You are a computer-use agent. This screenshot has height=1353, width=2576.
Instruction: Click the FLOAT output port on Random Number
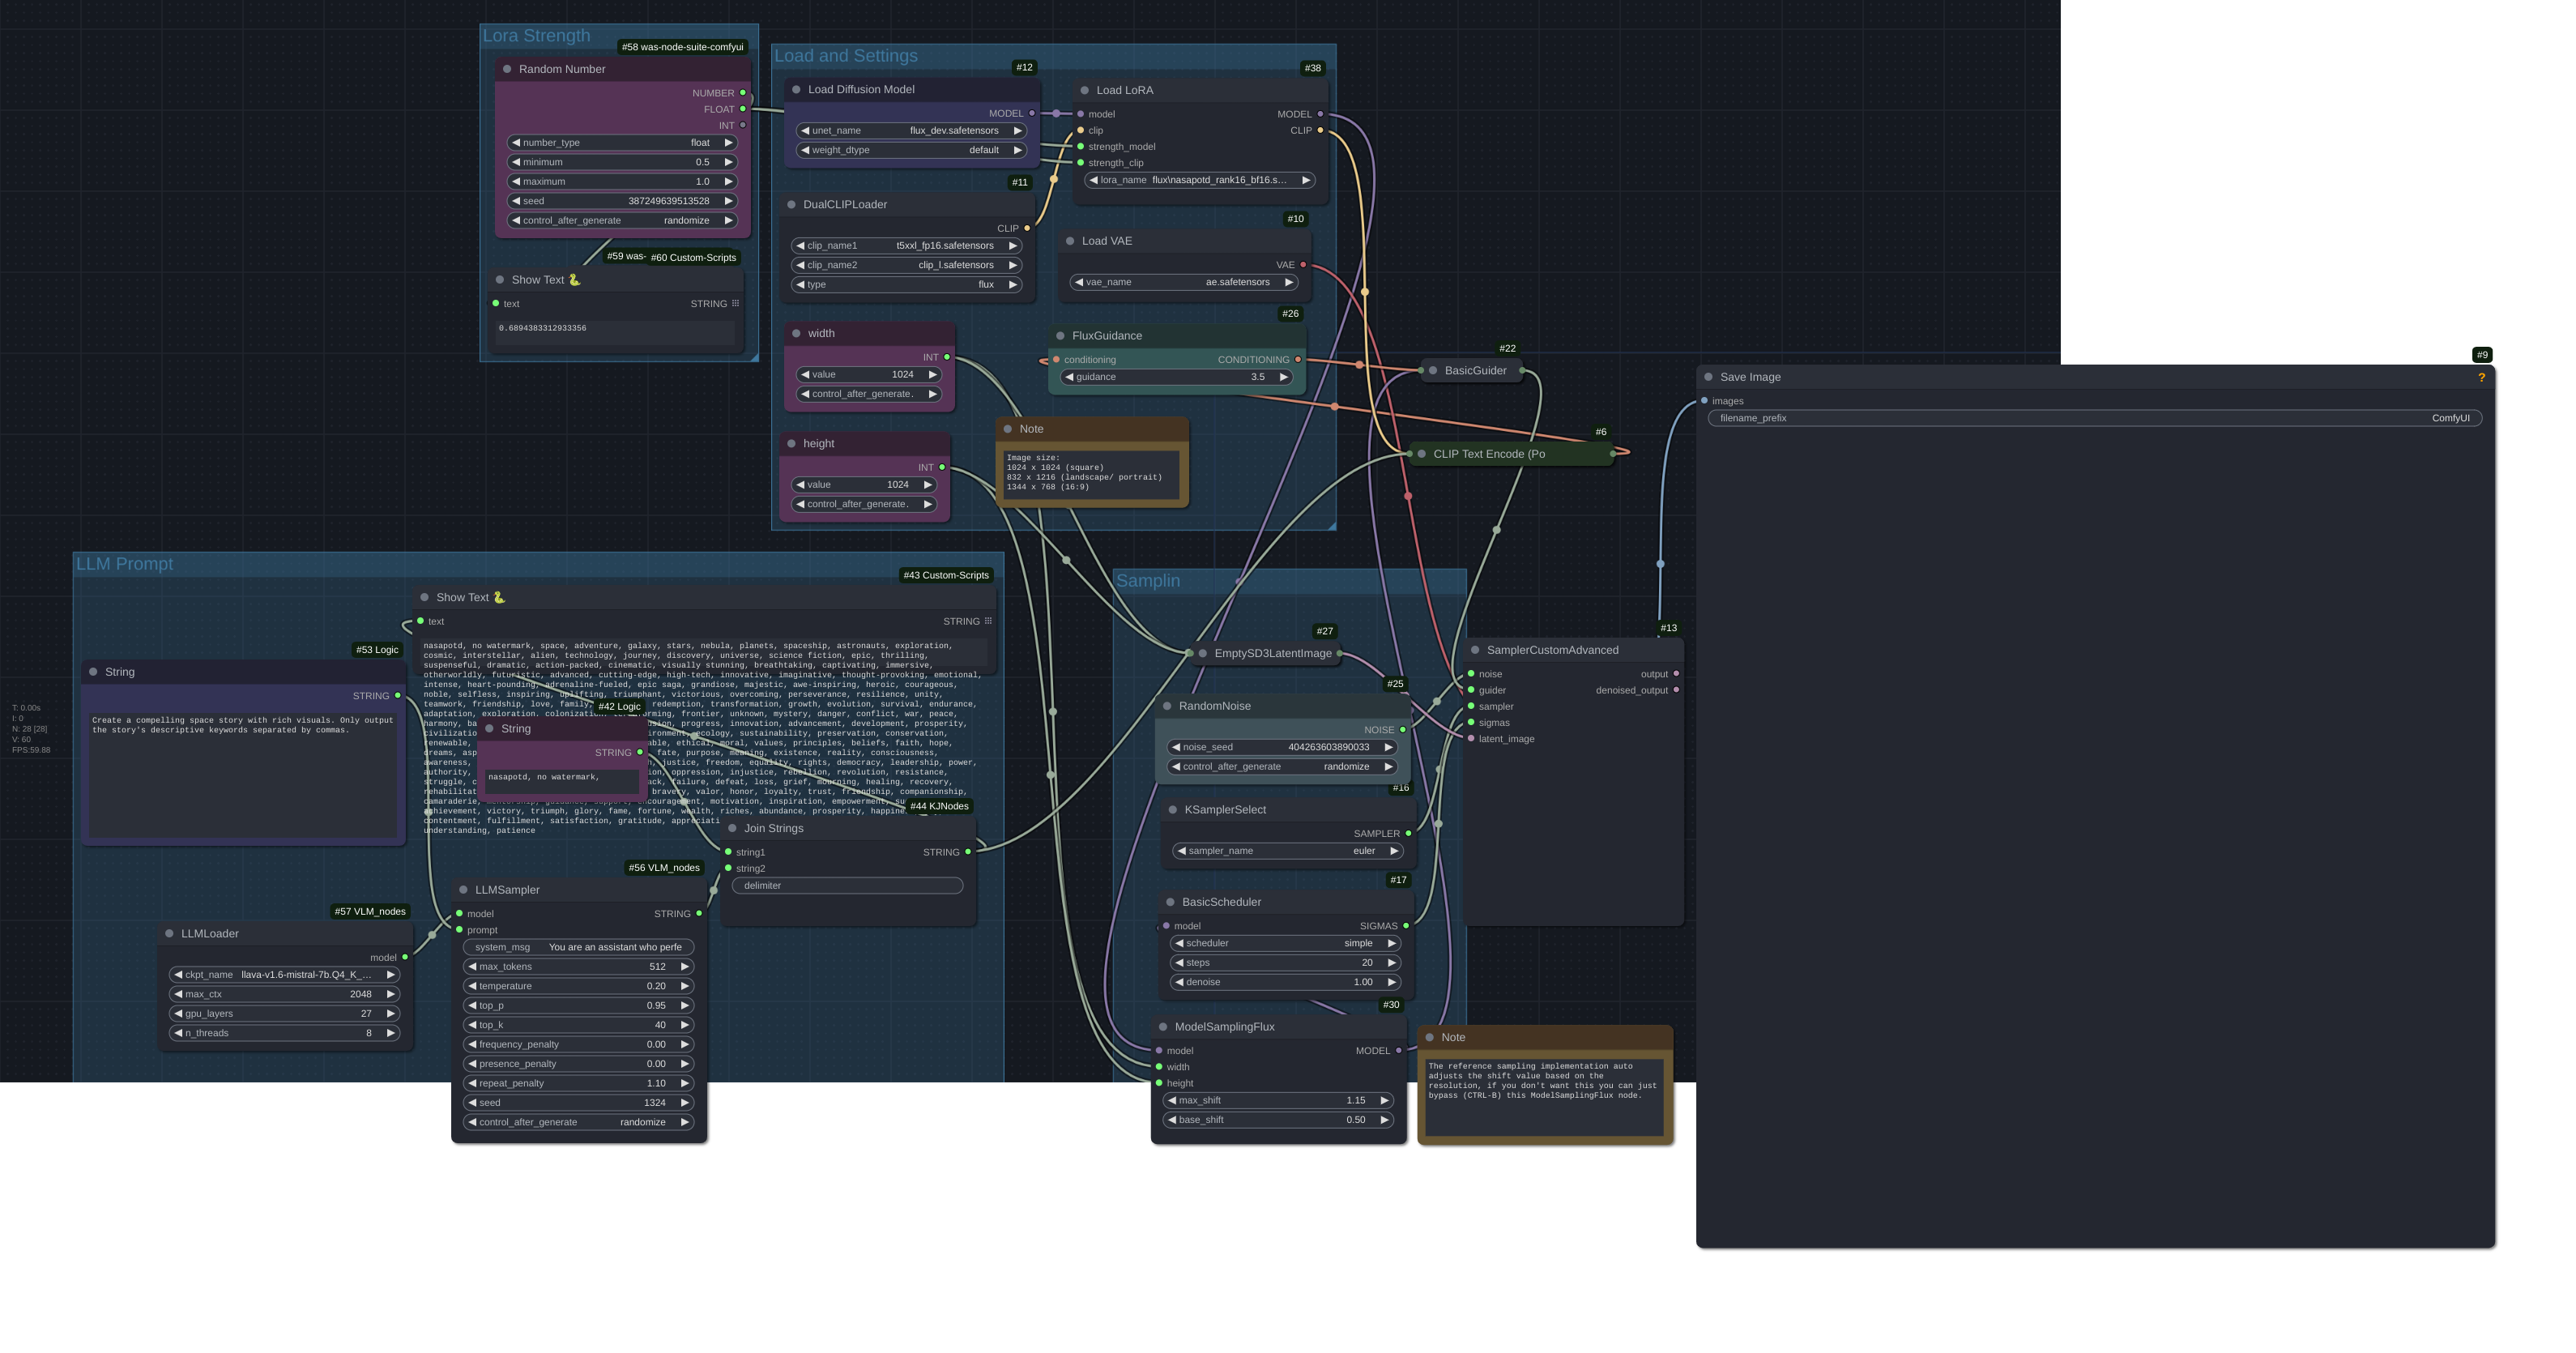coord(743,109)
